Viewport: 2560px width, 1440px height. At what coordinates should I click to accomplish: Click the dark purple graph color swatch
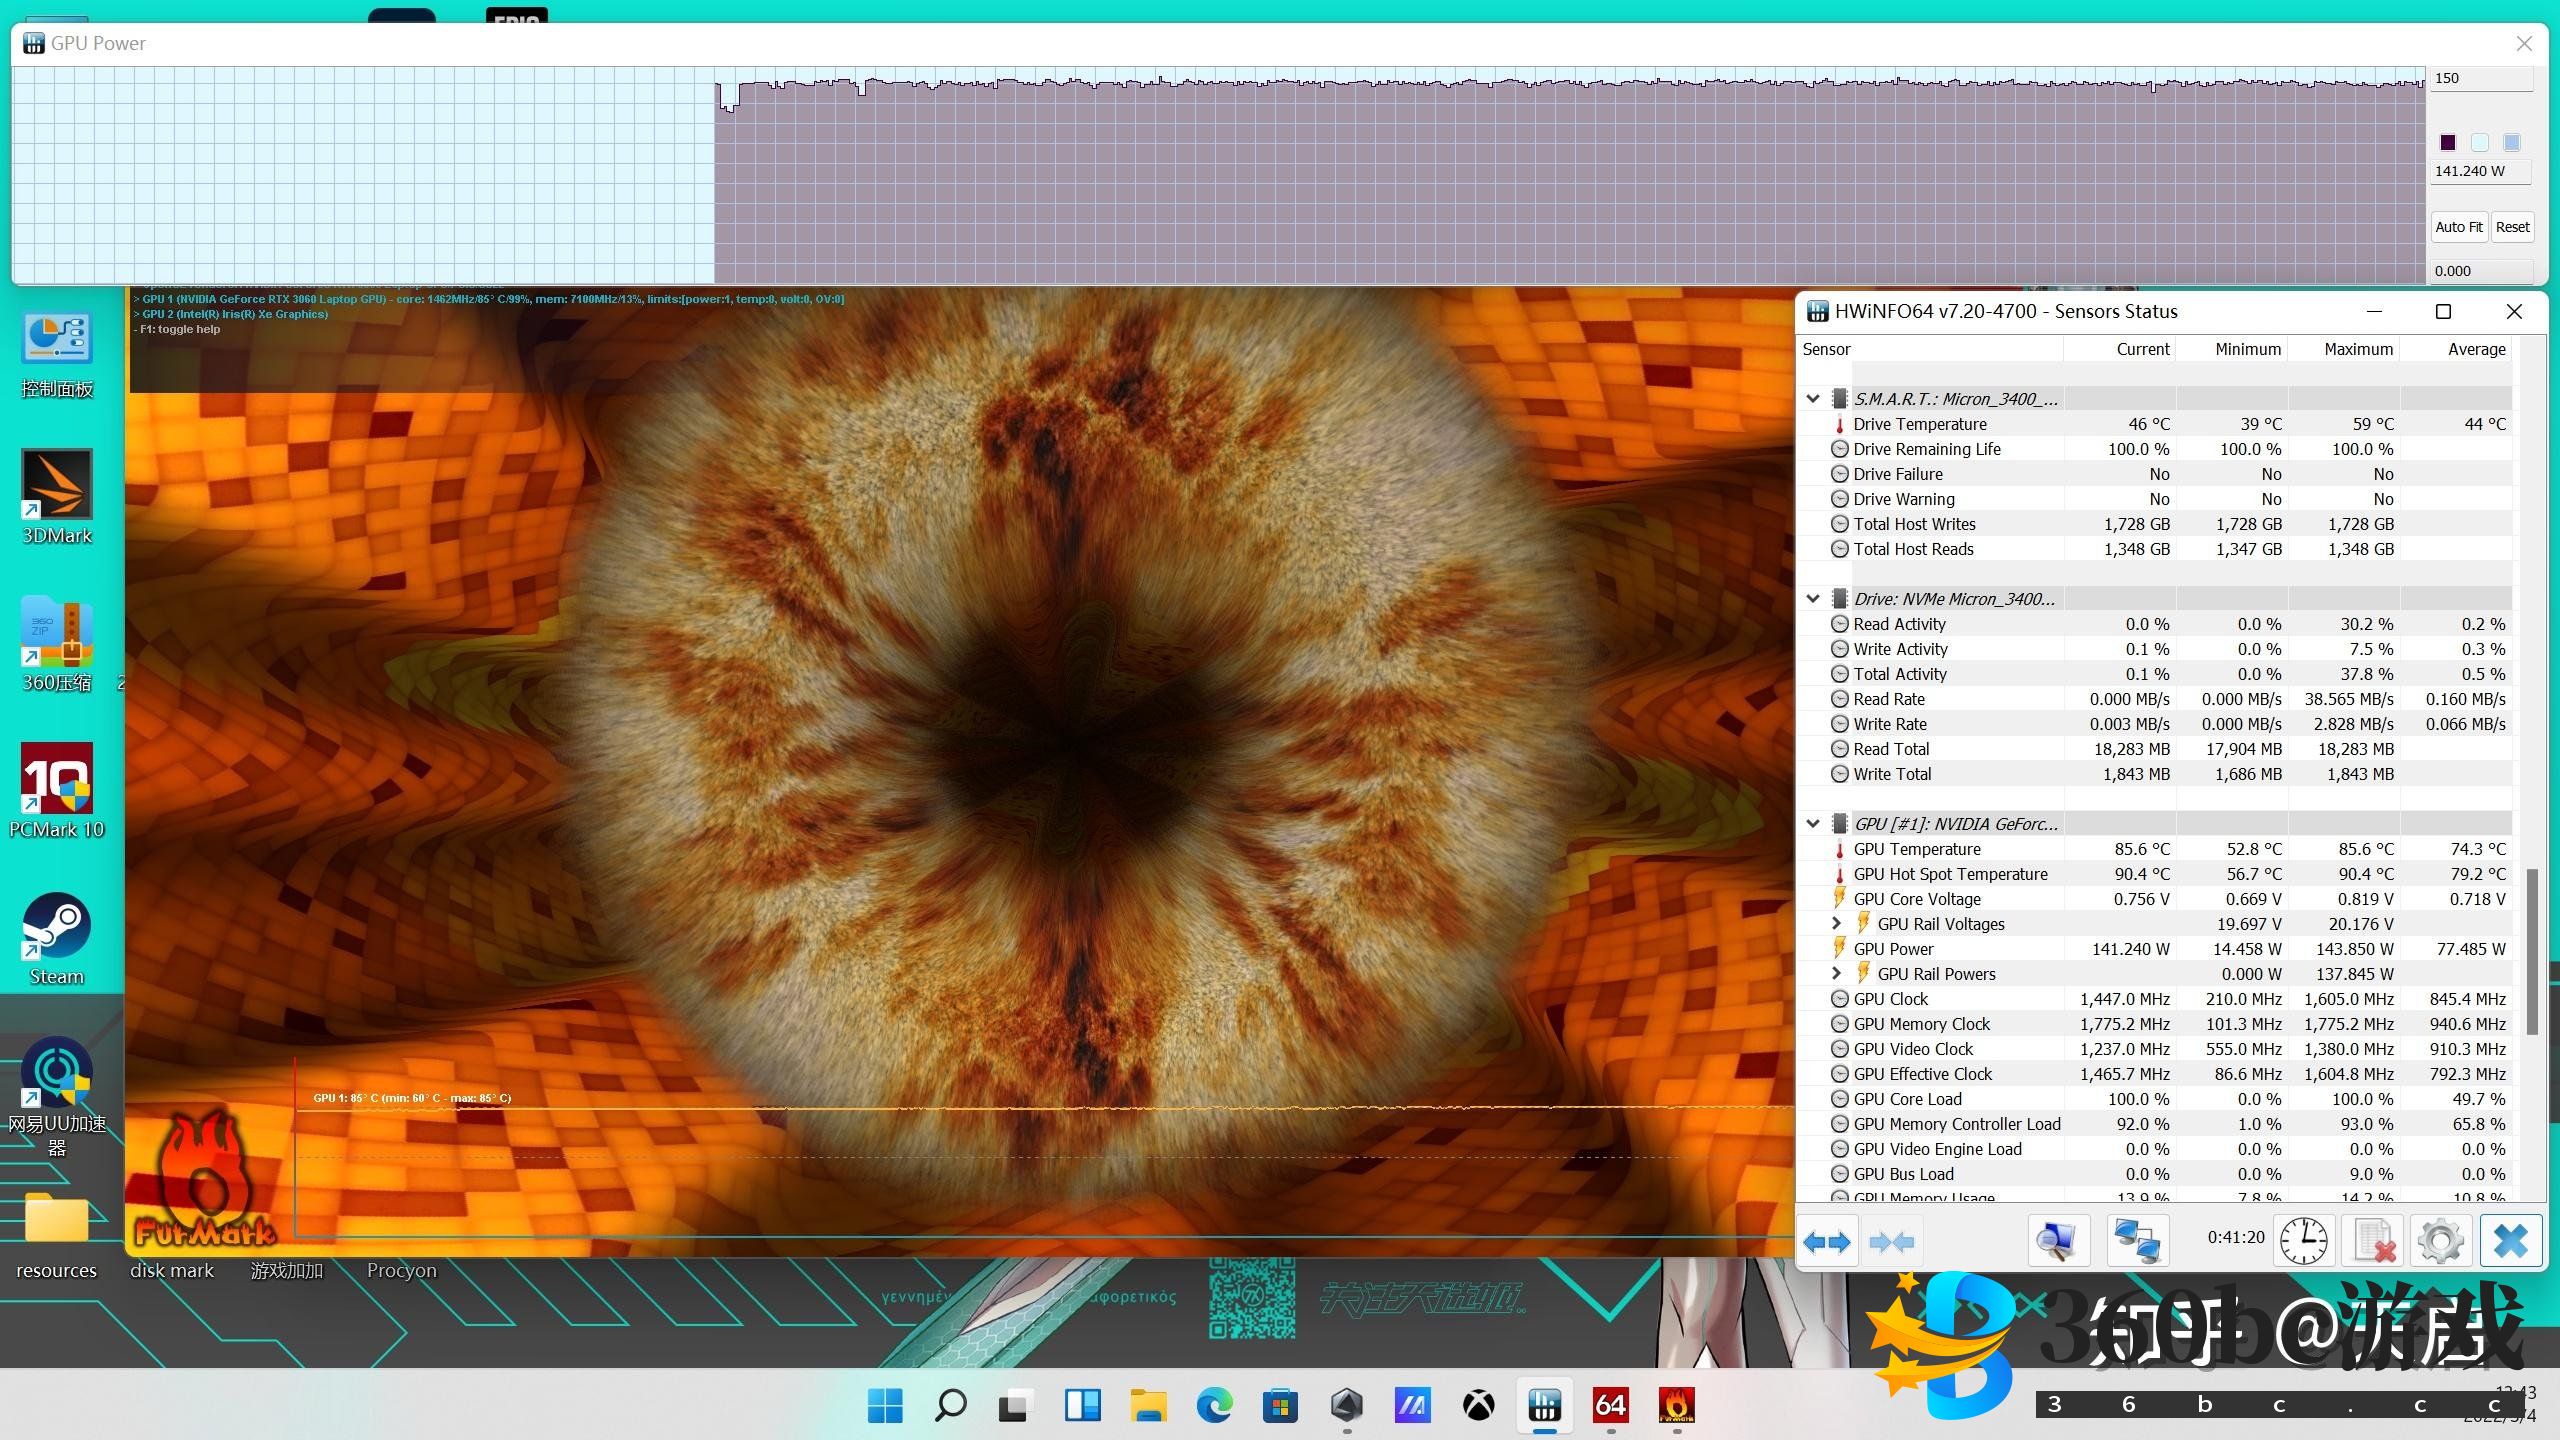point(2448,143)
